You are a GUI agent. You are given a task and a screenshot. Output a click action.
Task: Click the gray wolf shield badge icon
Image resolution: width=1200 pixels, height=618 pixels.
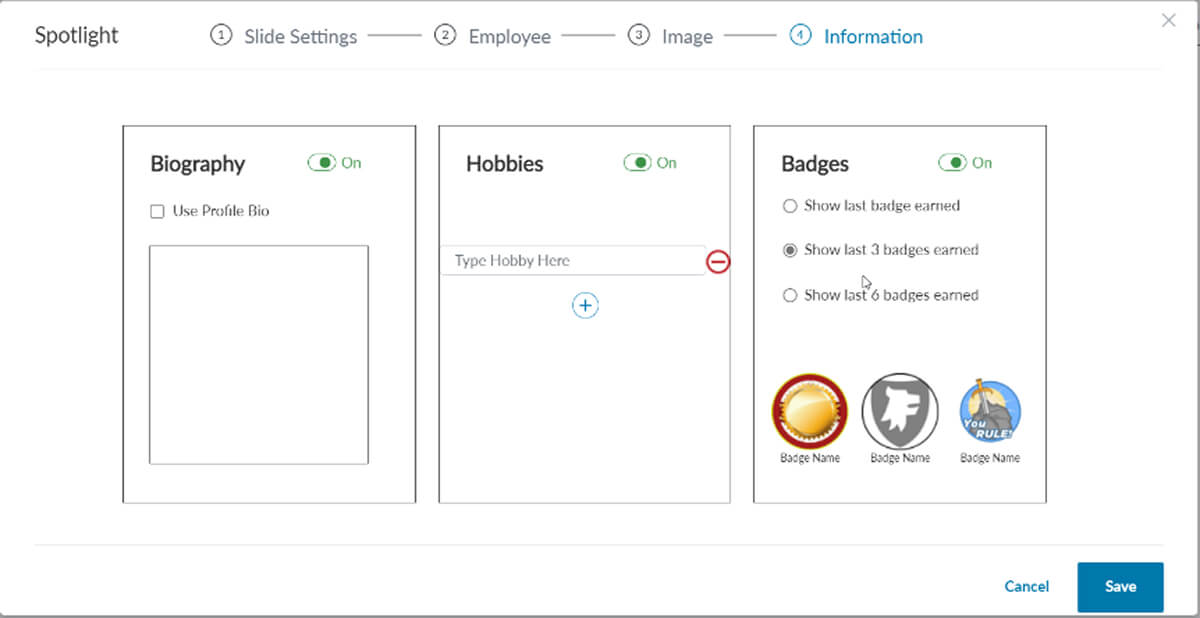click(900, 411)
